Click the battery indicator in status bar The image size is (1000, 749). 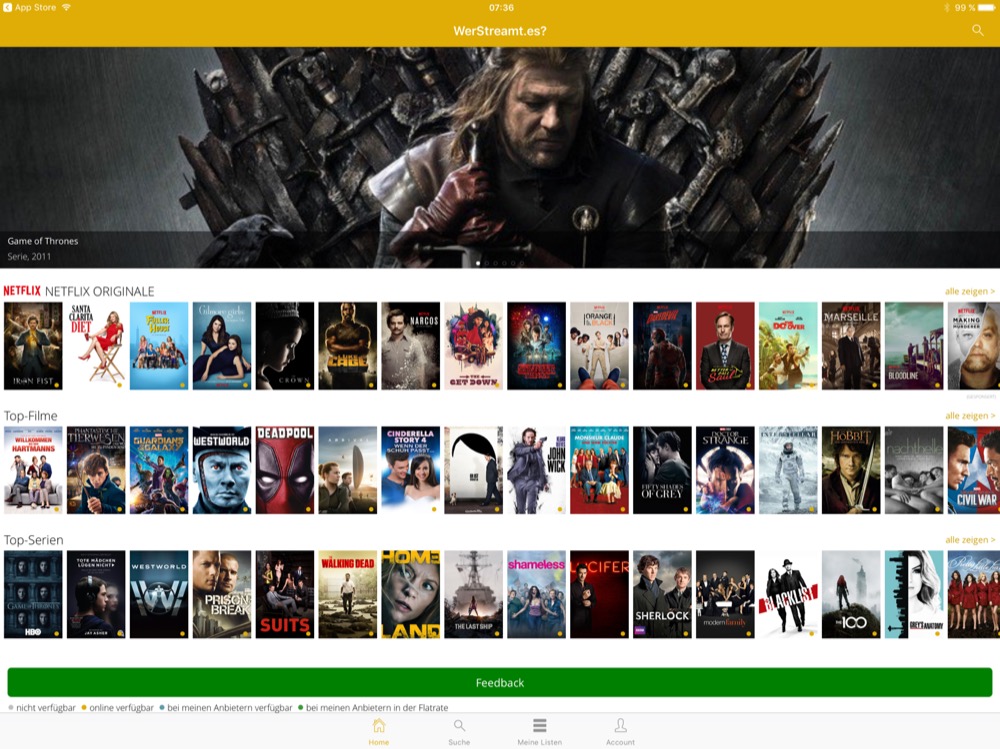pos(986,8)
